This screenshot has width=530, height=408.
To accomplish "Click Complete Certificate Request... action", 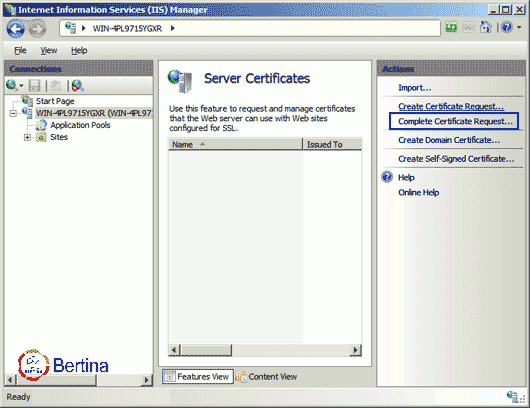I will [x=455, y=121].
